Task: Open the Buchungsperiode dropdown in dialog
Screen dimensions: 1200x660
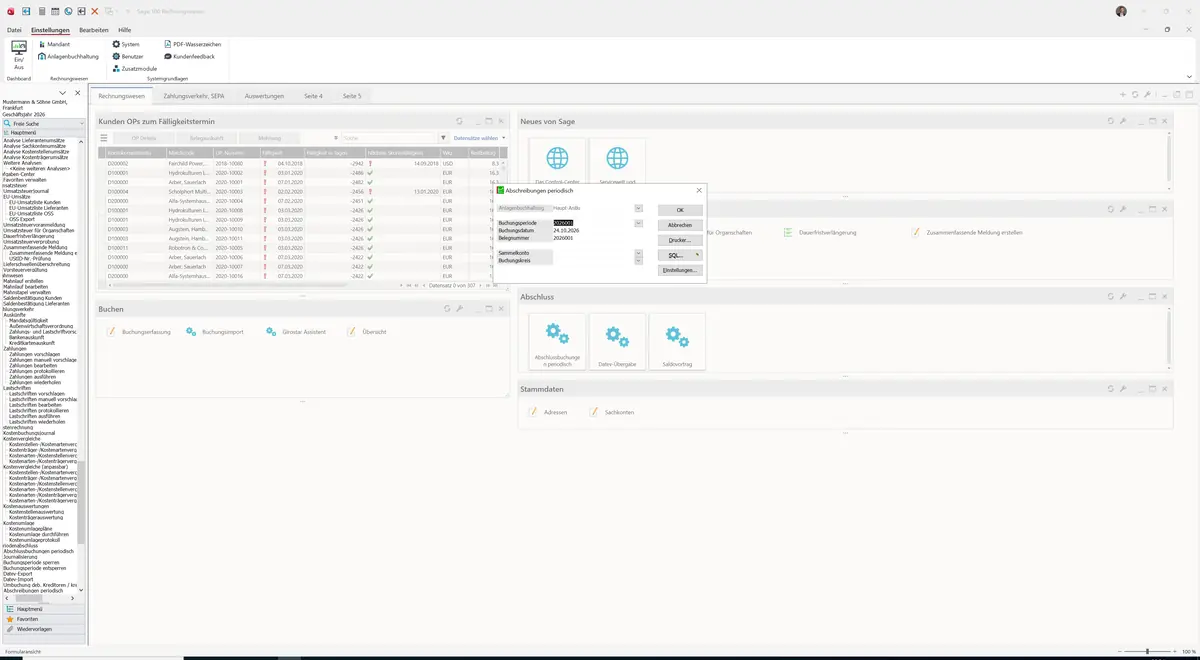Action: 638,223
